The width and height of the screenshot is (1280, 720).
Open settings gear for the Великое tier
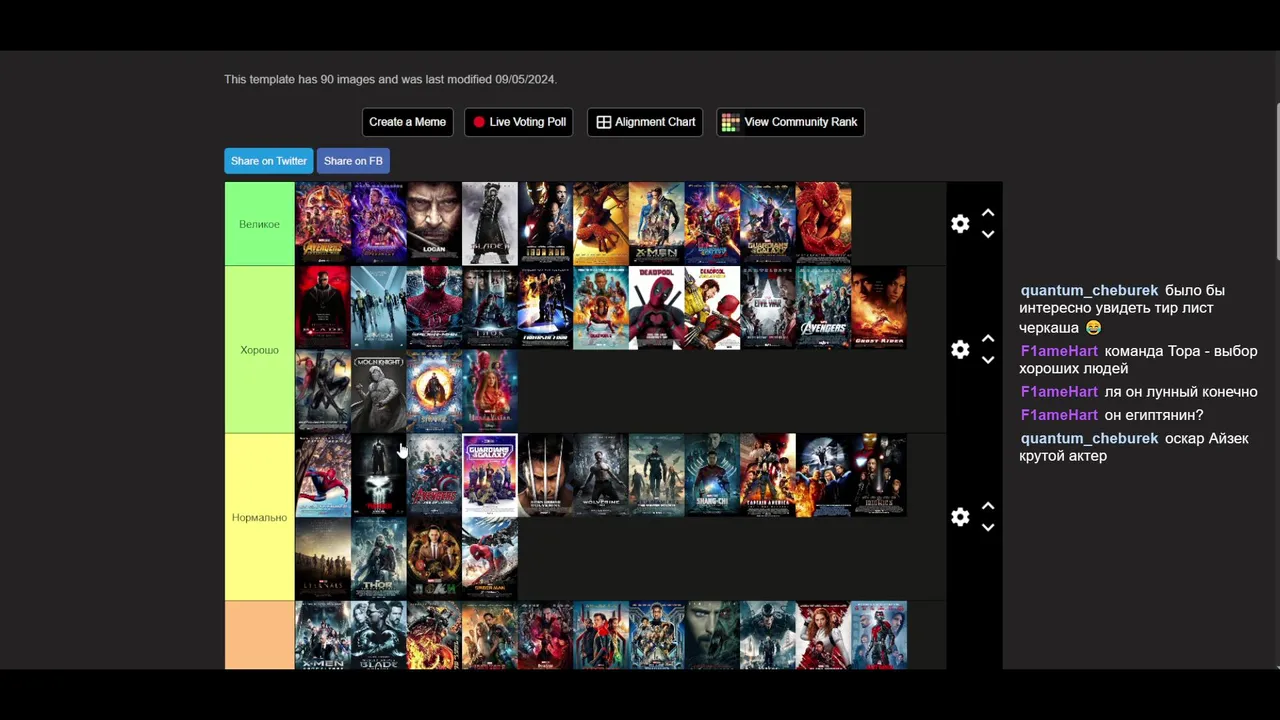pyautogui.click(x=960, y=224)
